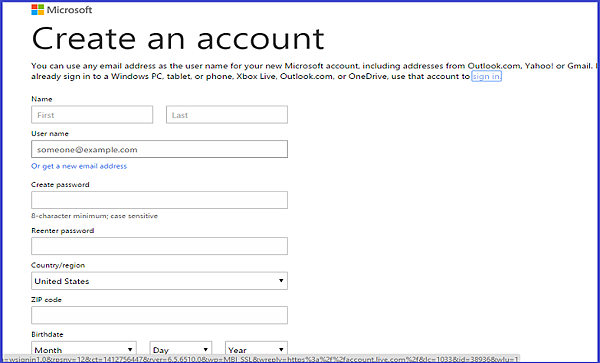Open the sign in link
The image size is (600, 363).
486,76
